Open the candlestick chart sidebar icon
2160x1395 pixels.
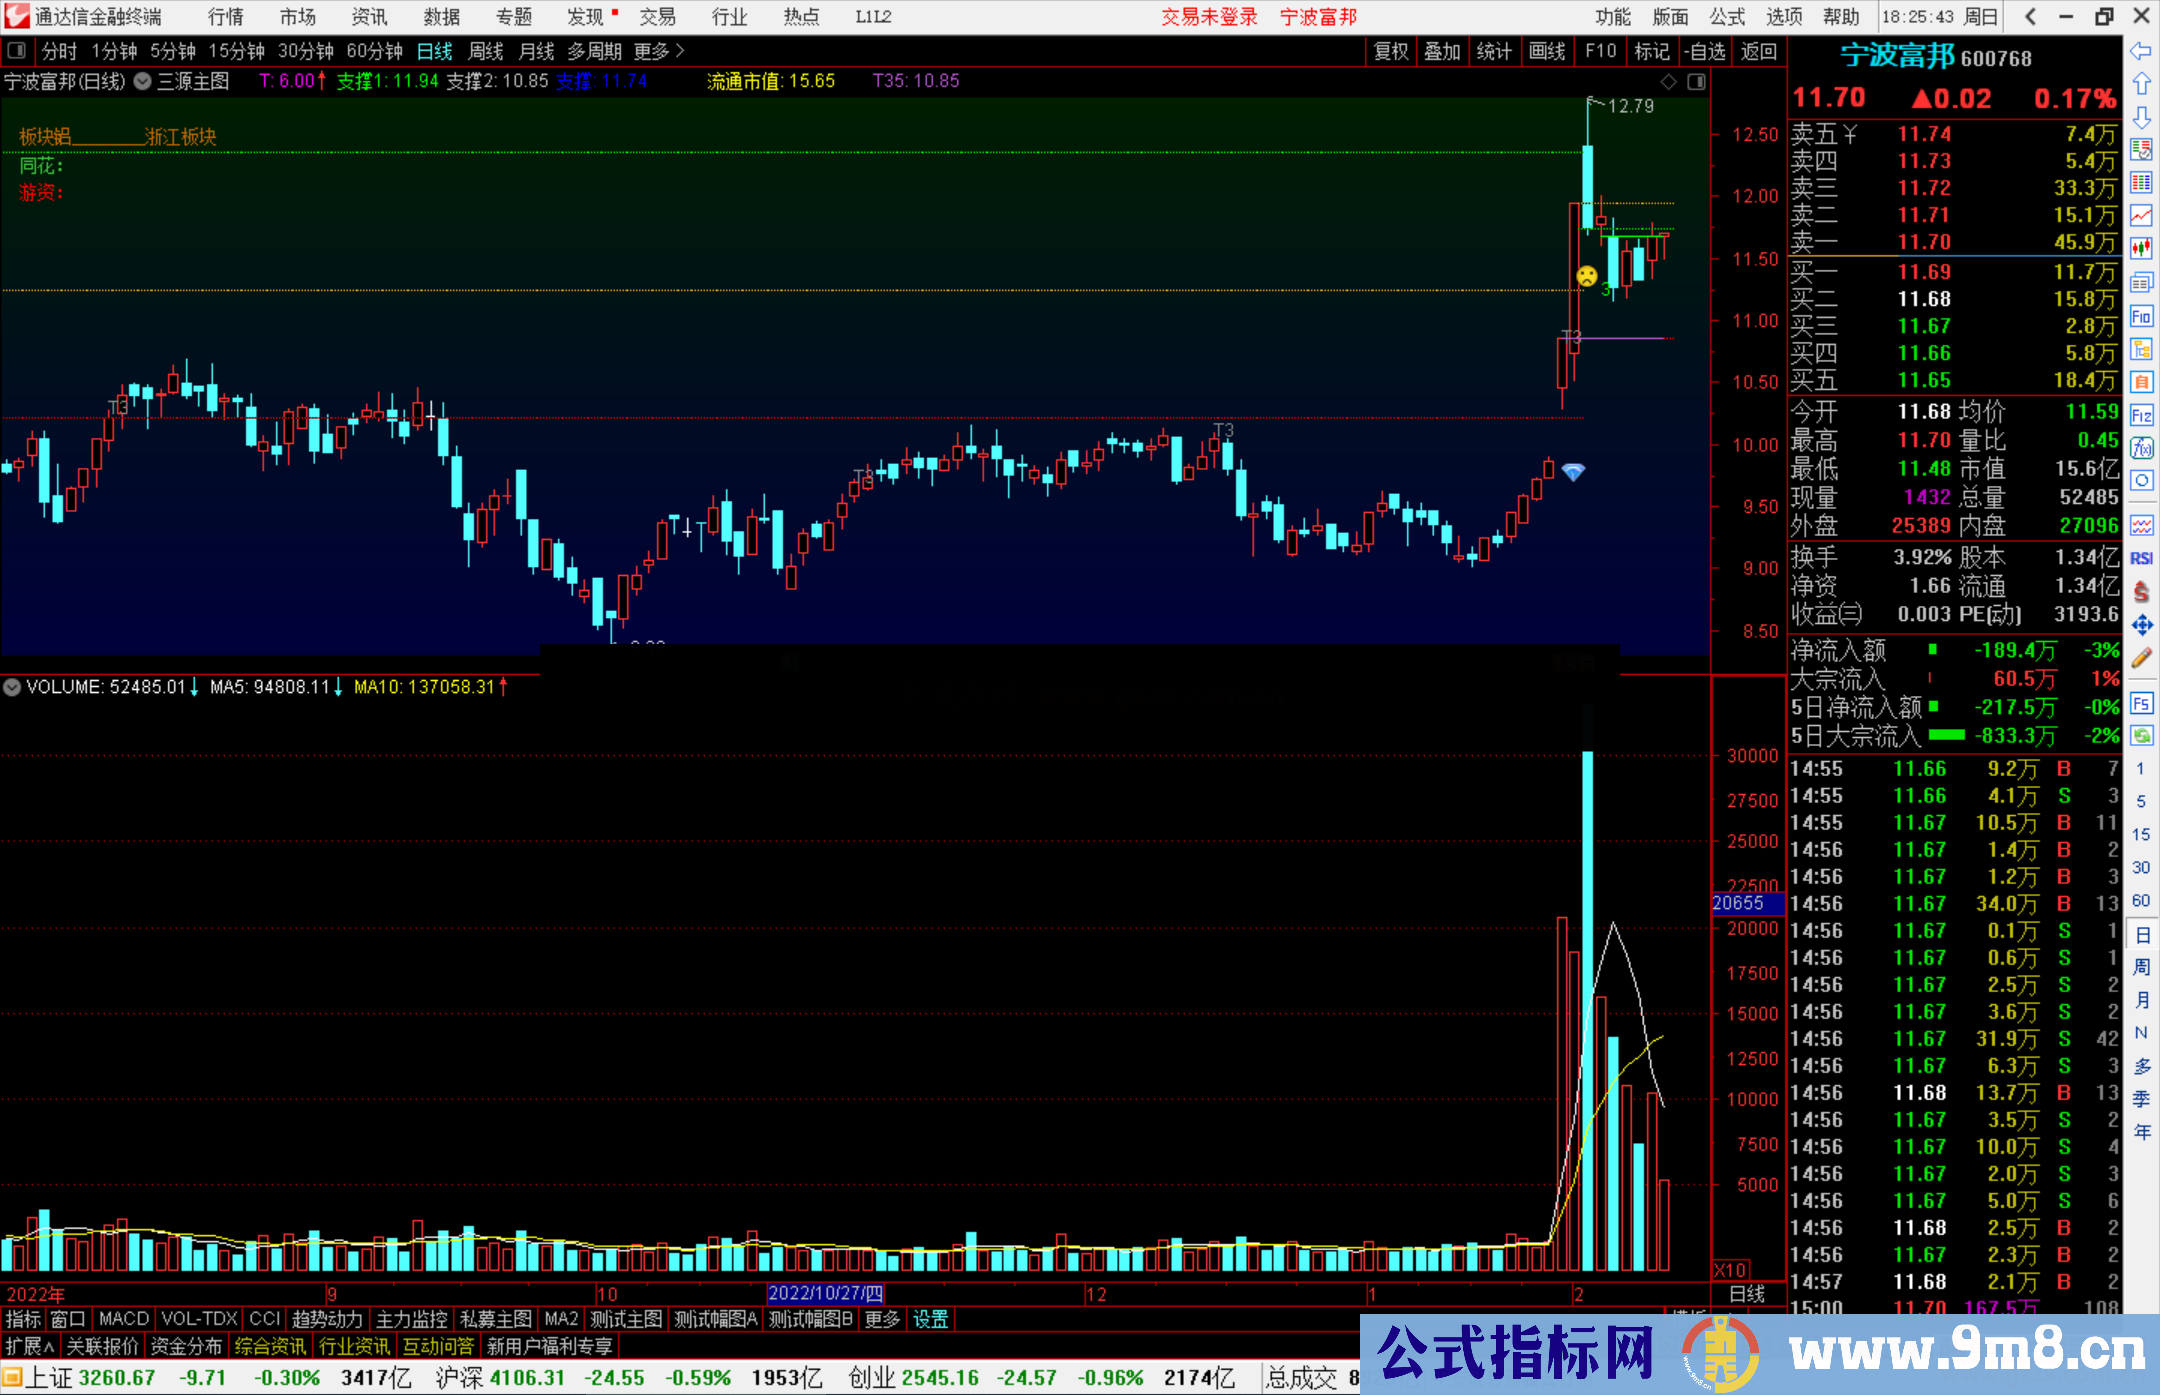pos(2141,248)
